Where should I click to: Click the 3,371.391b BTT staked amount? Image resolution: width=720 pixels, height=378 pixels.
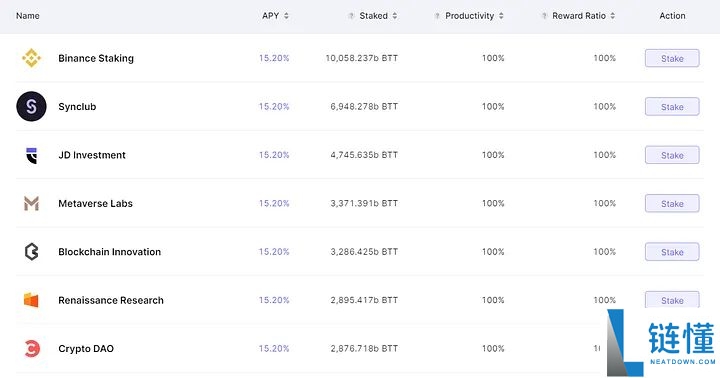[364, 203]
